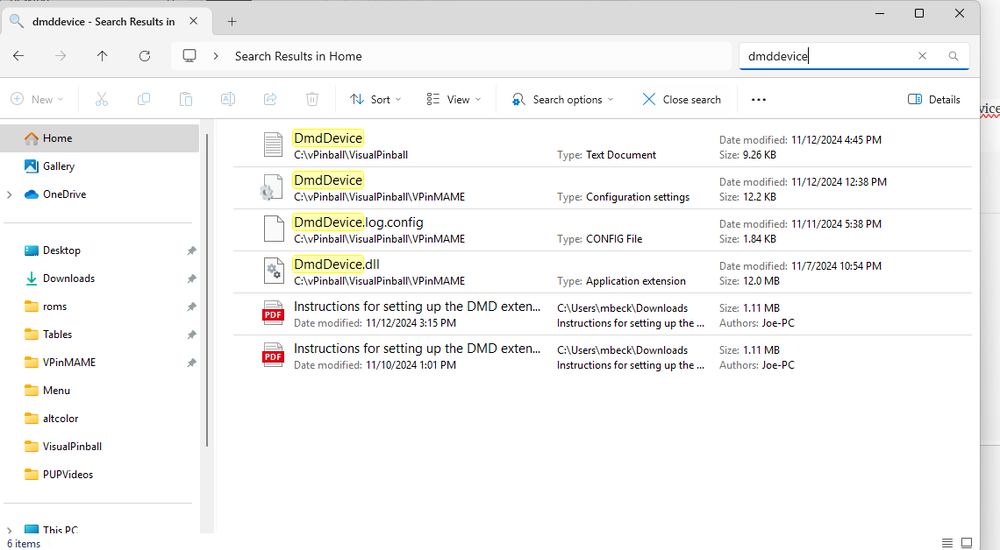The width and height of the screenshot is (1000, 550).
Task: Open the Sort dropdown
Action: click(x=376, y=100)
